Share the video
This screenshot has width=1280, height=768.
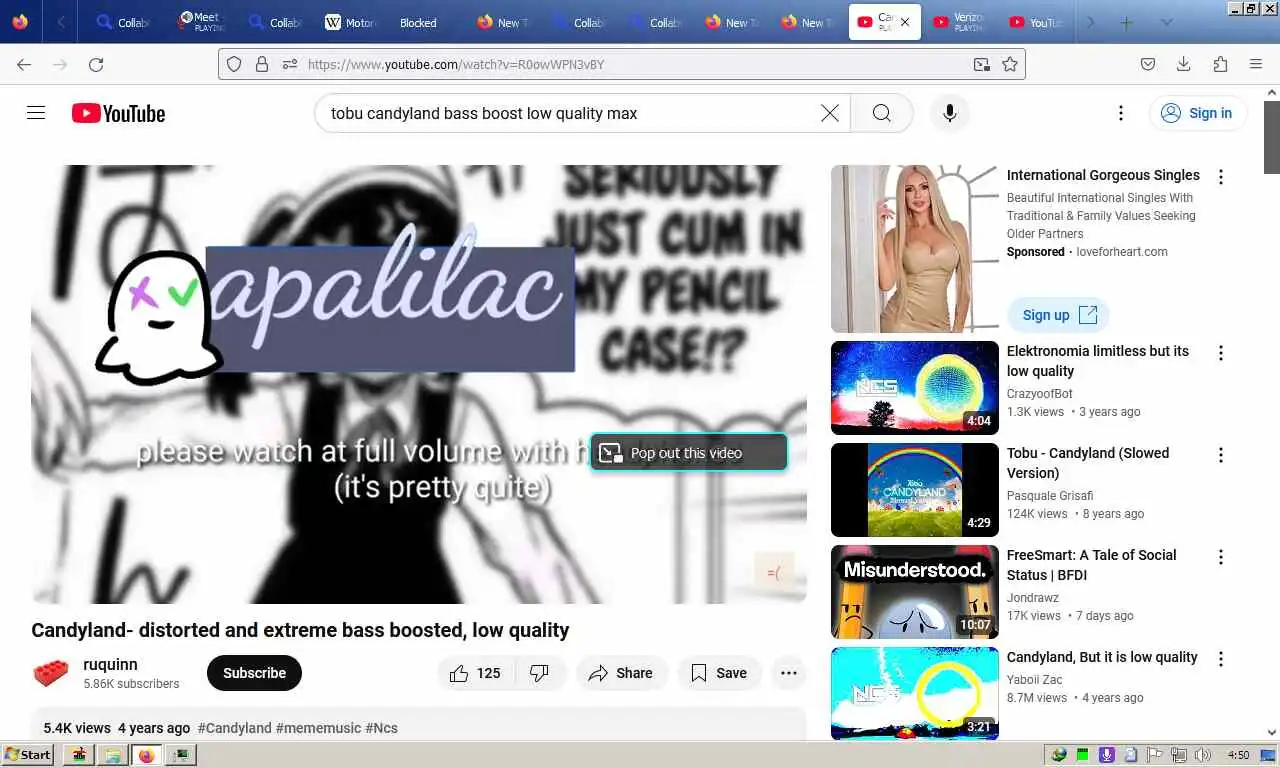click(x=620, y=673)
